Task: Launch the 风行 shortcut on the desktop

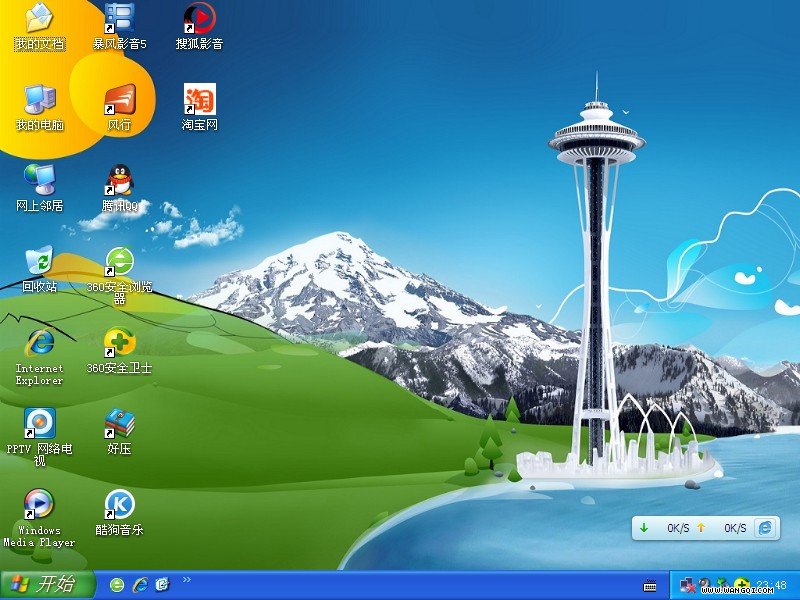Action: click(119, 107)
